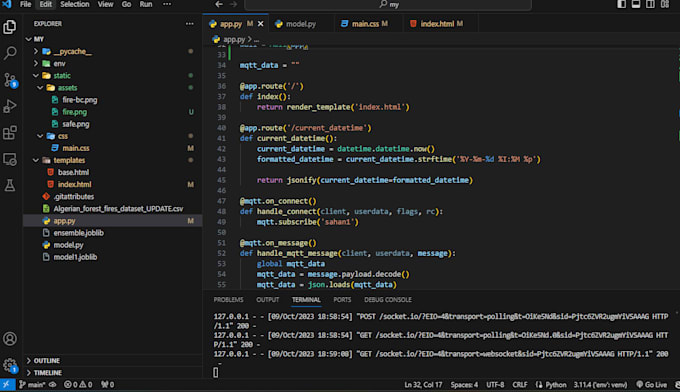The height and width of the screenshot is (392, 680).
Task: Click the command center search box
Action: (388, 4)
